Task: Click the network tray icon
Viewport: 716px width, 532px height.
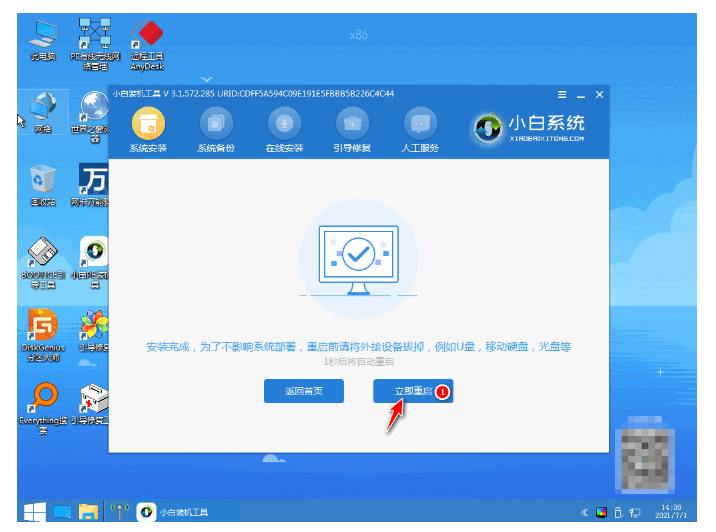Action: tap(635, 512)
